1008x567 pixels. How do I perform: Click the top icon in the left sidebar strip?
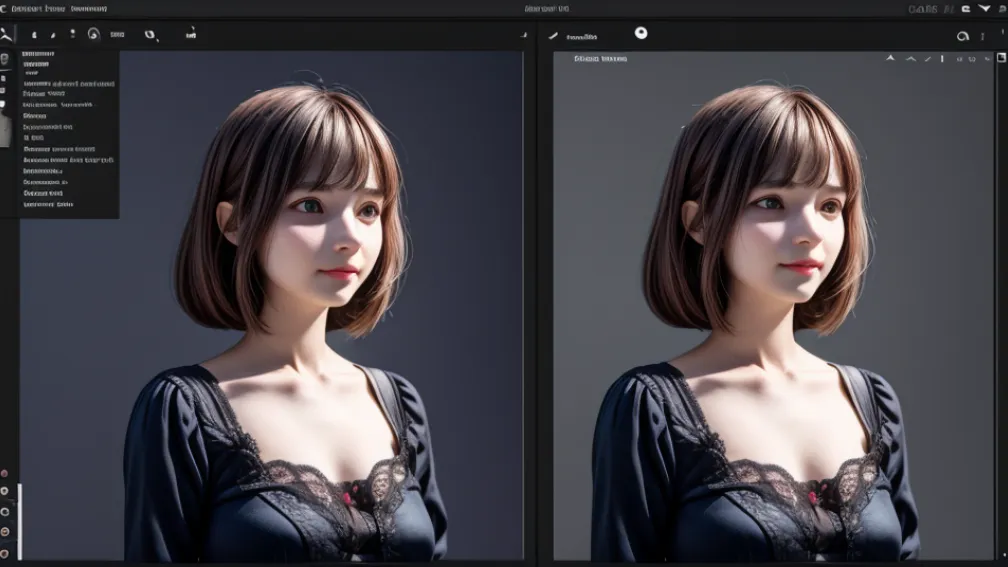[x=4, y=59]
